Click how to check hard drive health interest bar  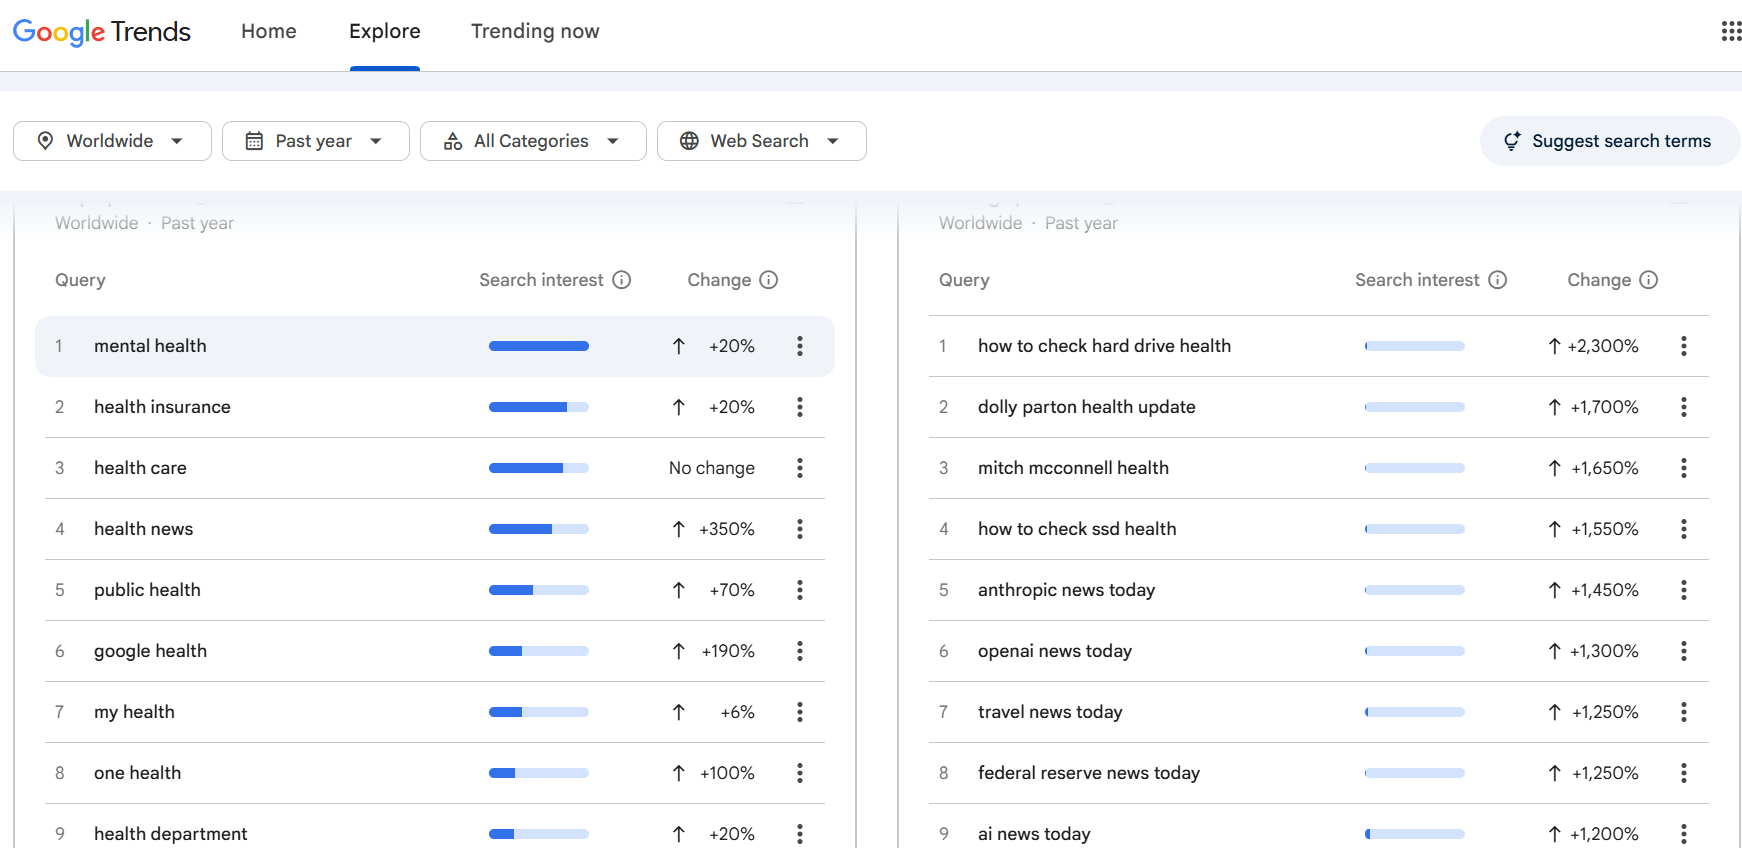pyautogui.click(x=1415, y=346)
